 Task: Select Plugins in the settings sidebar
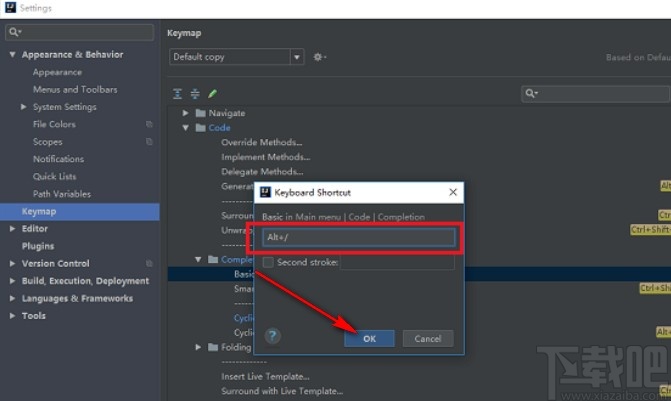point(38,246)
